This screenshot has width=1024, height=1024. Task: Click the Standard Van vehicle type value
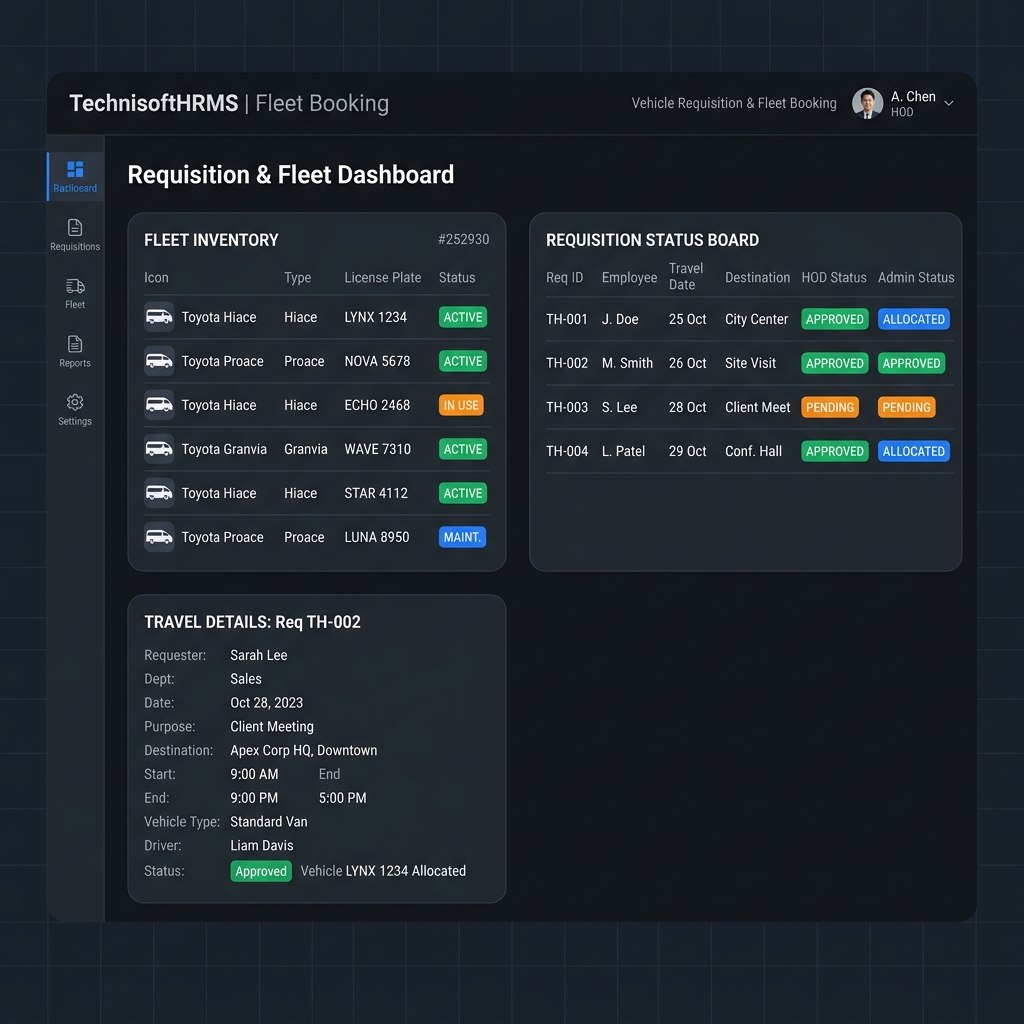[x=268, y=822]
